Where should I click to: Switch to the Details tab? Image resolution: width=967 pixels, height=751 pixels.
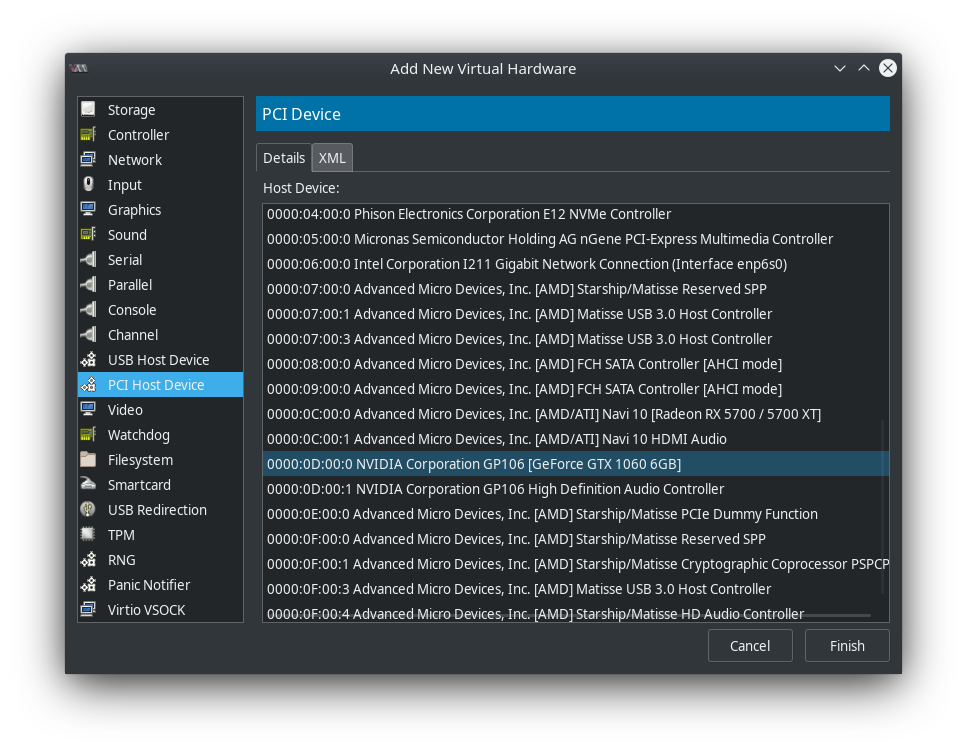coord(284,158)
